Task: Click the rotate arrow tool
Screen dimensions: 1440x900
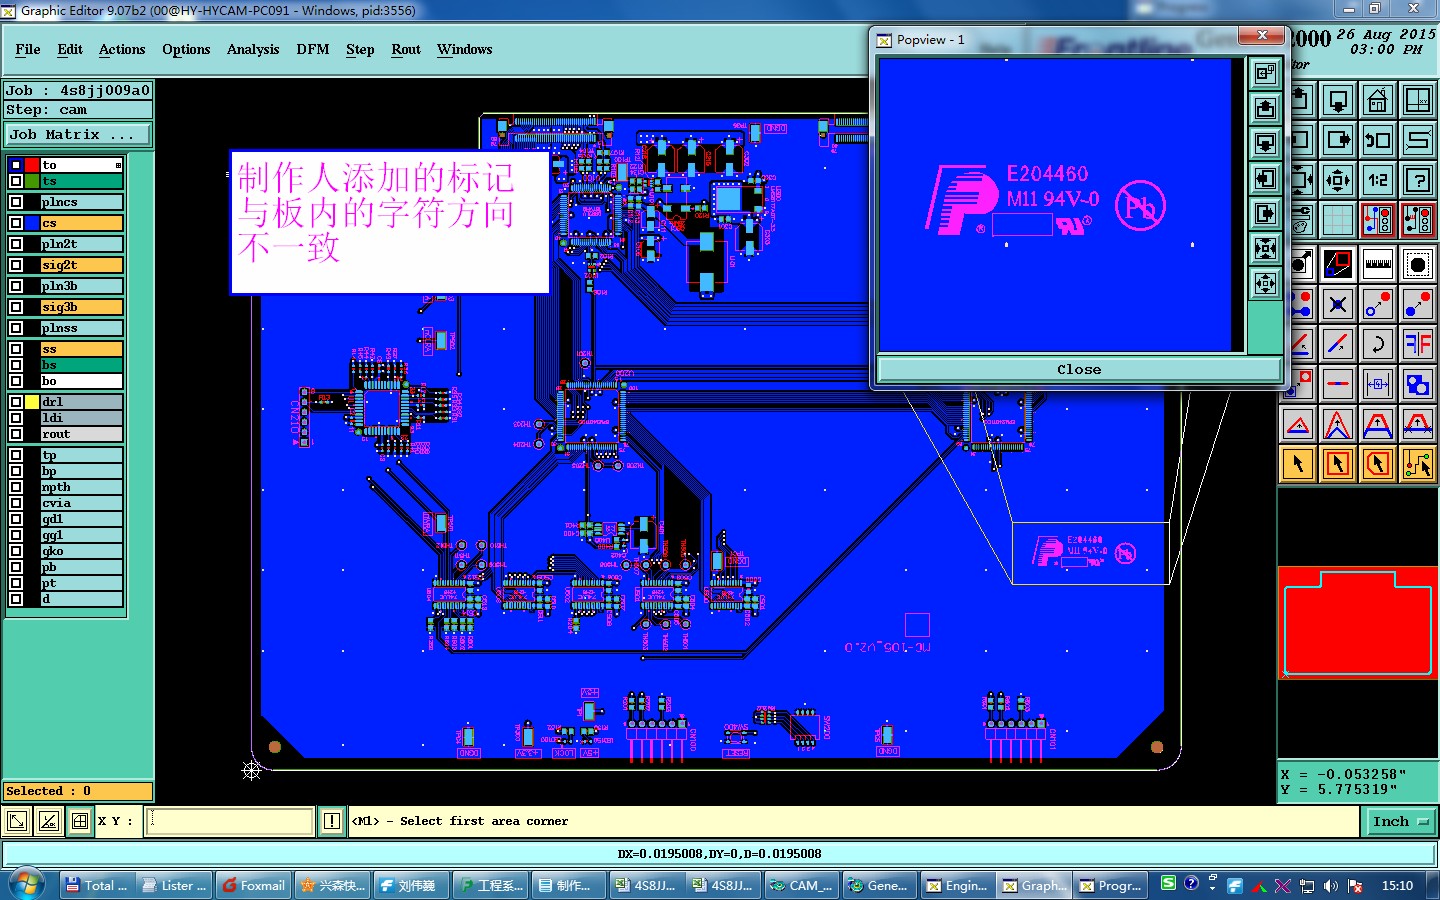Action: point(1378,344)
